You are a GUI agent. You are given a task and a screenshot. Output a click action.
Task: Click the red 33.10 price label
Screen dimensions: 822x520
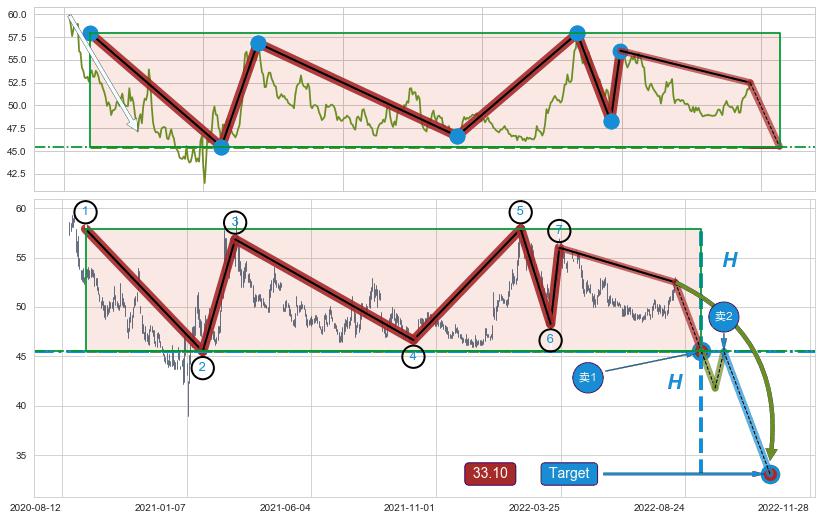pos(490,473)
